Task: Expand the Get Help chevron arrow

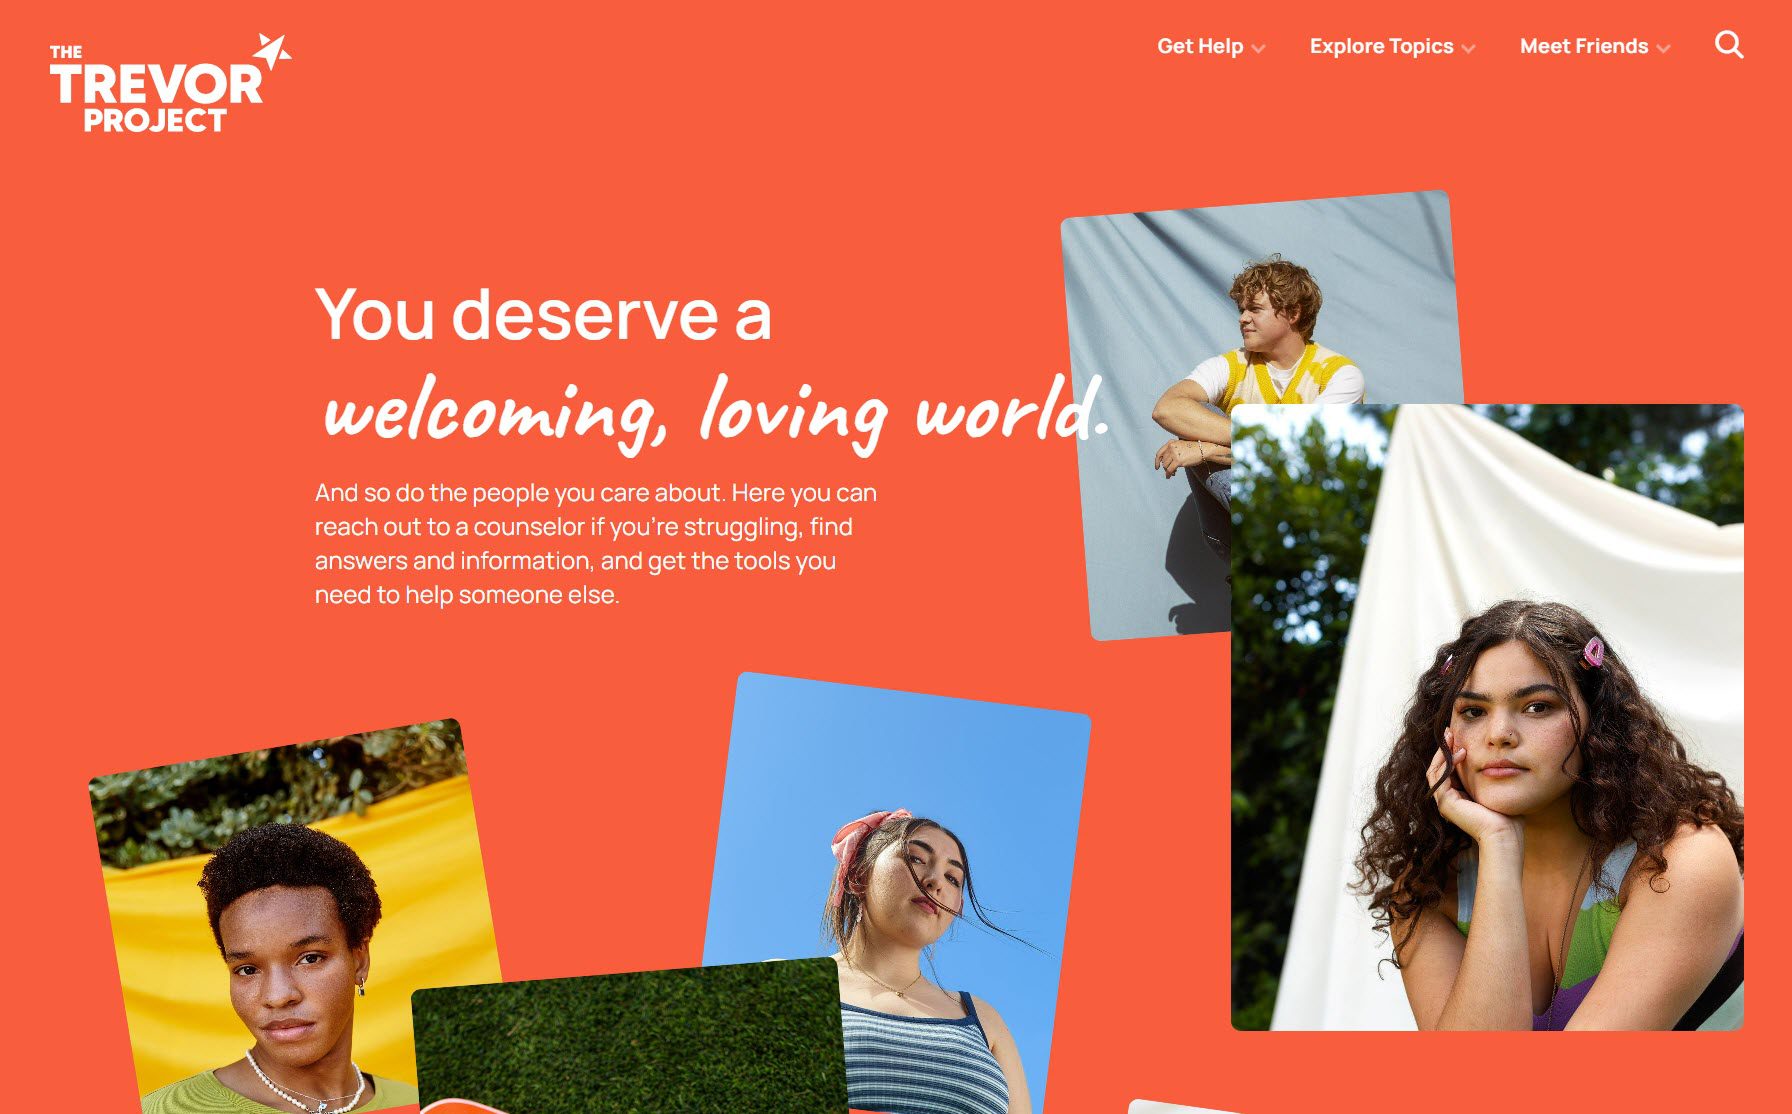Action: click(1258, 48)
